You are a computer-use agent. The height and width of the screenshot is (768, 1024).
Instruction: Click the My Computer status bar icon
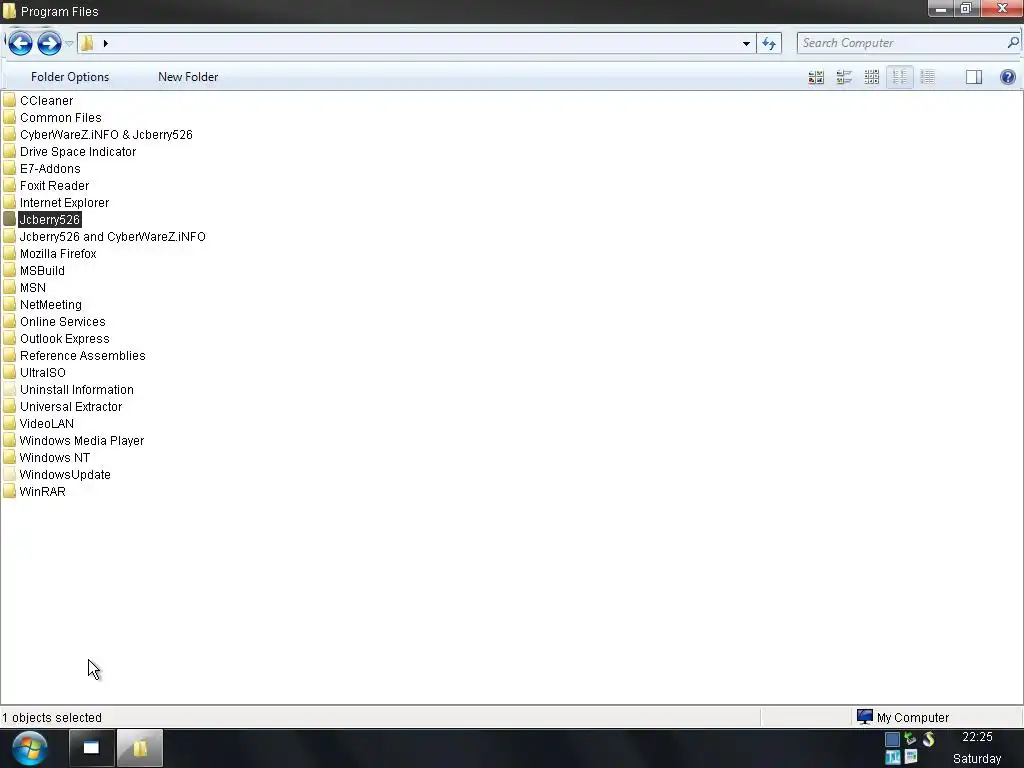[x=865, y=717]
